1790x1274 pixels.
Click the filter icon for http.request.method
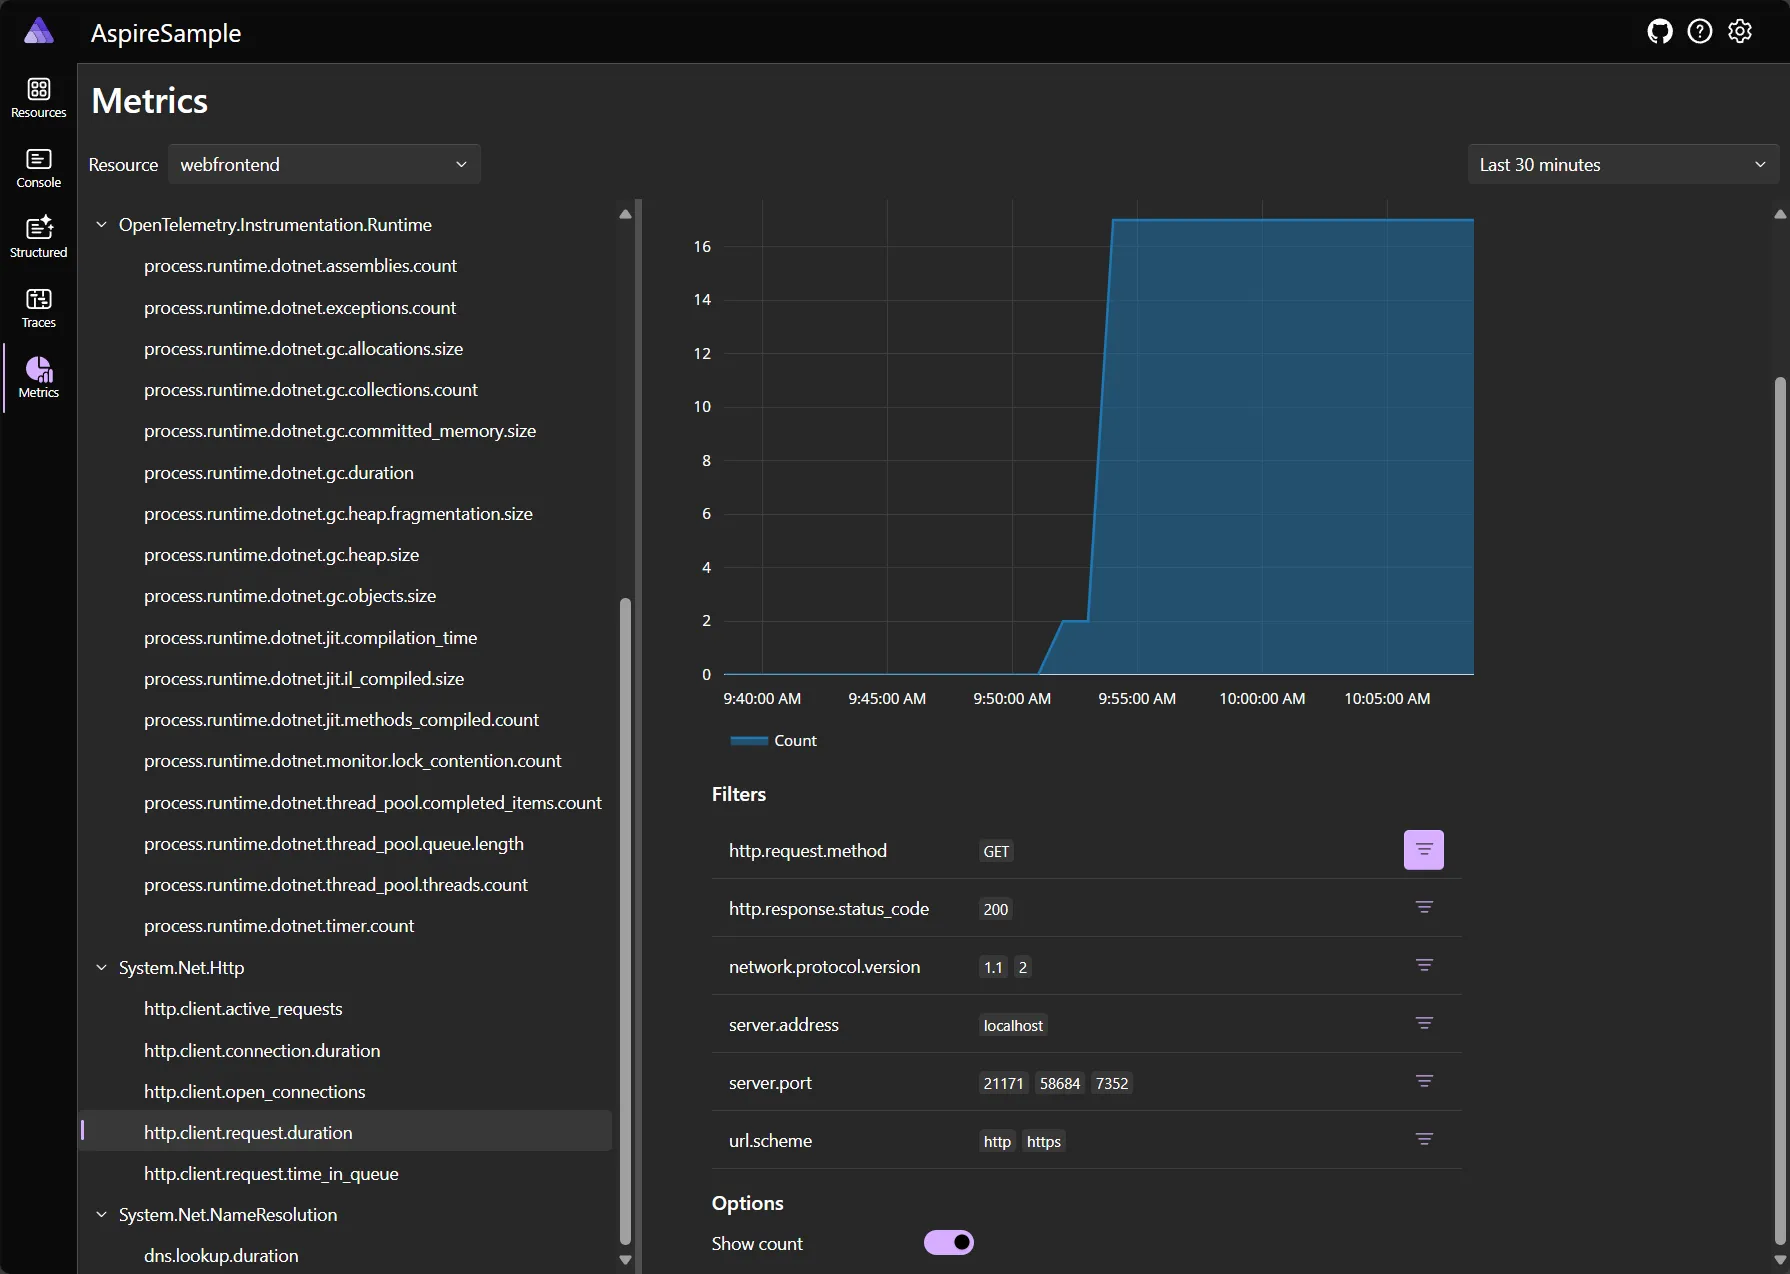click(x=1424, y=849)
